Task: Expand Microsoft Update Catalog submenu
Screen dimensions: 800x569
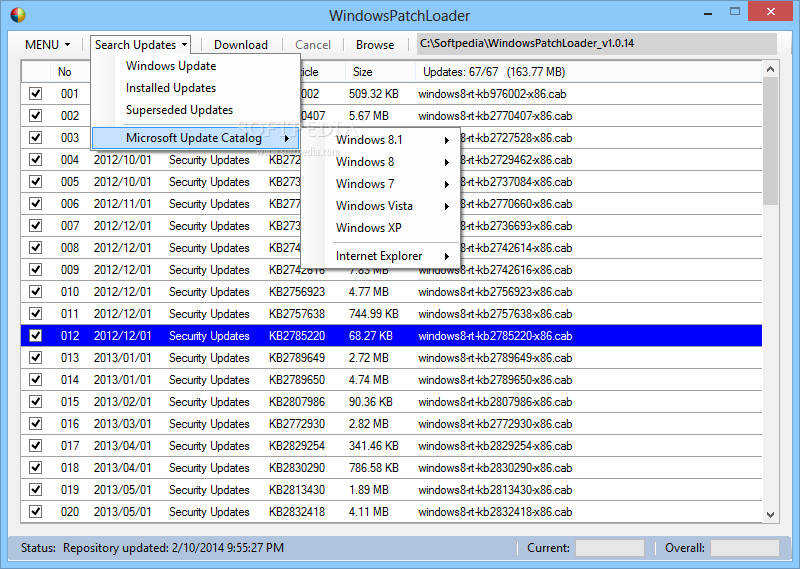Action: pyautogui.click(x=195, y=138)
